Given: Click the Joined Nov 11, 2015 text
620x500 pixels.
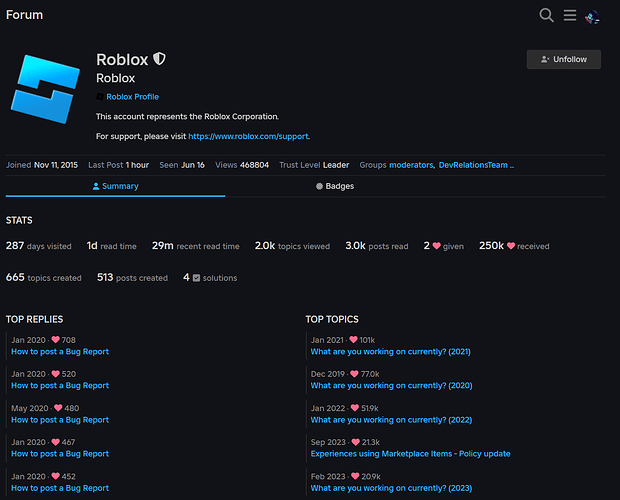Looking at the screenshot, I should pyautogui.click(x=42, y=165).
